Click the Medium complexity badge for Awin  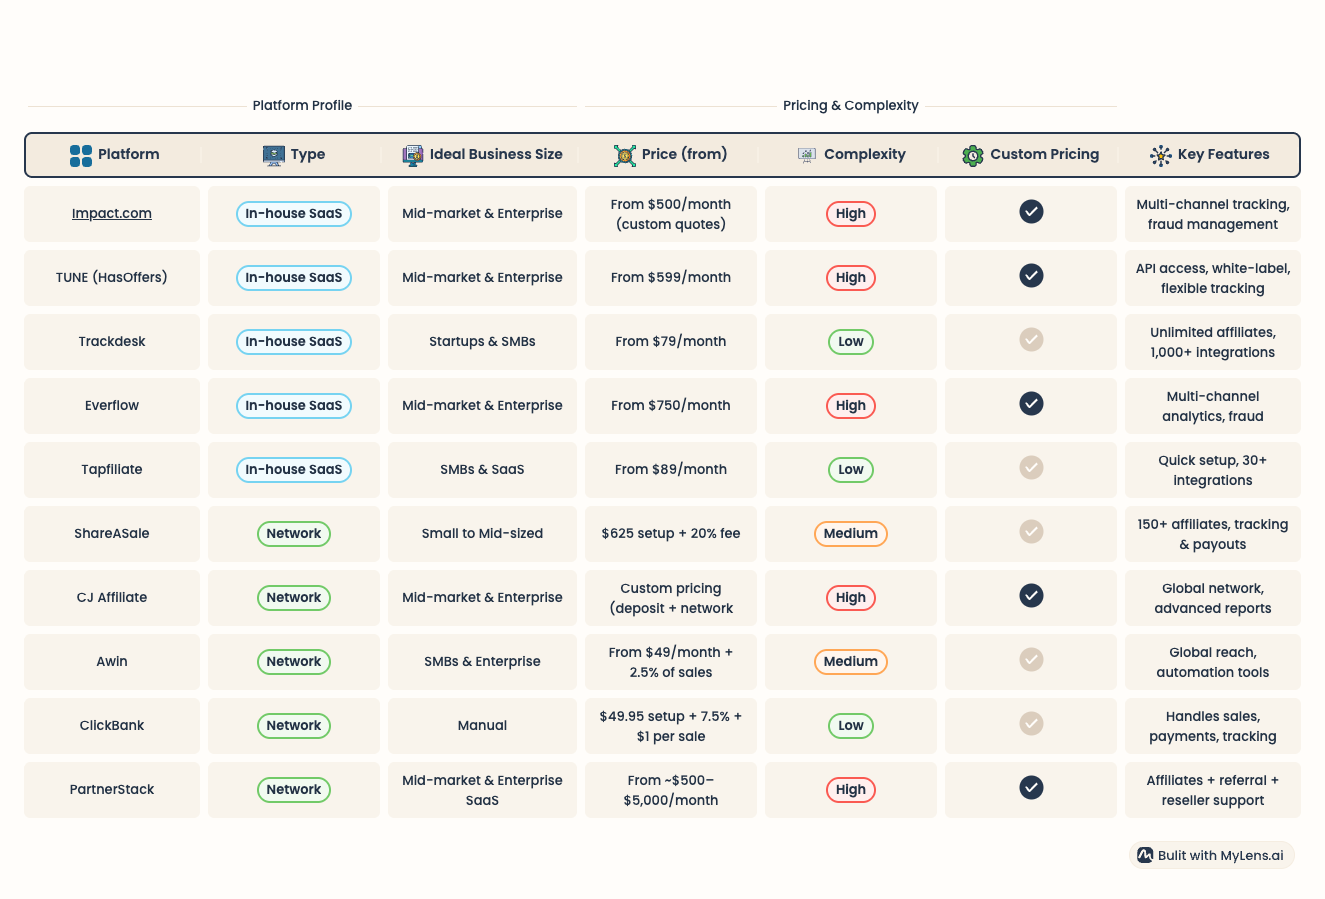851,662
